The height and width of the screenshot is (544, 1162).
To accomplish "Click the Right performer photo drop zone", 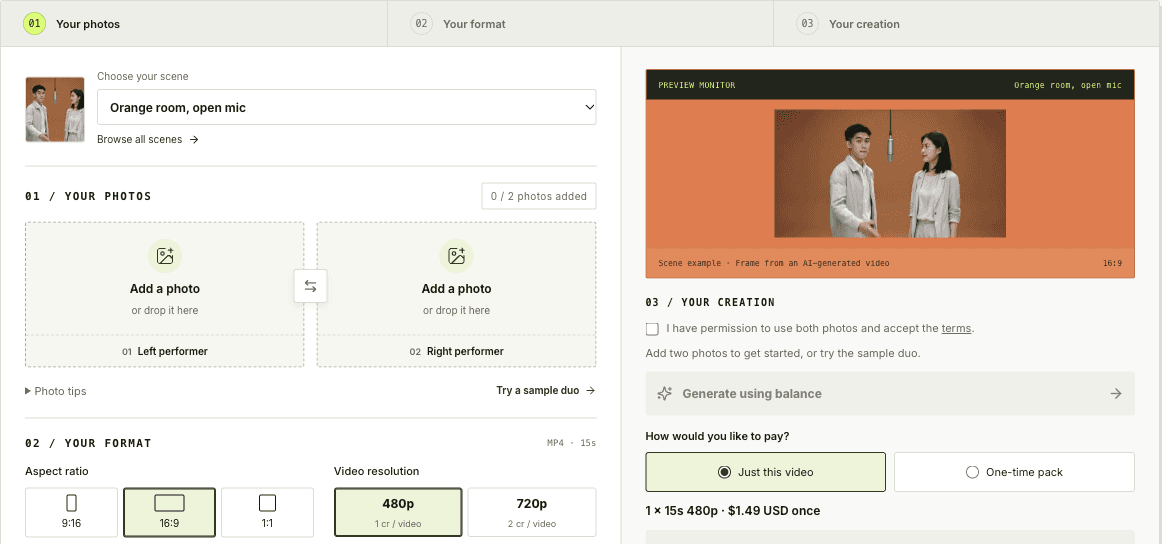I will tap(456, 294).
